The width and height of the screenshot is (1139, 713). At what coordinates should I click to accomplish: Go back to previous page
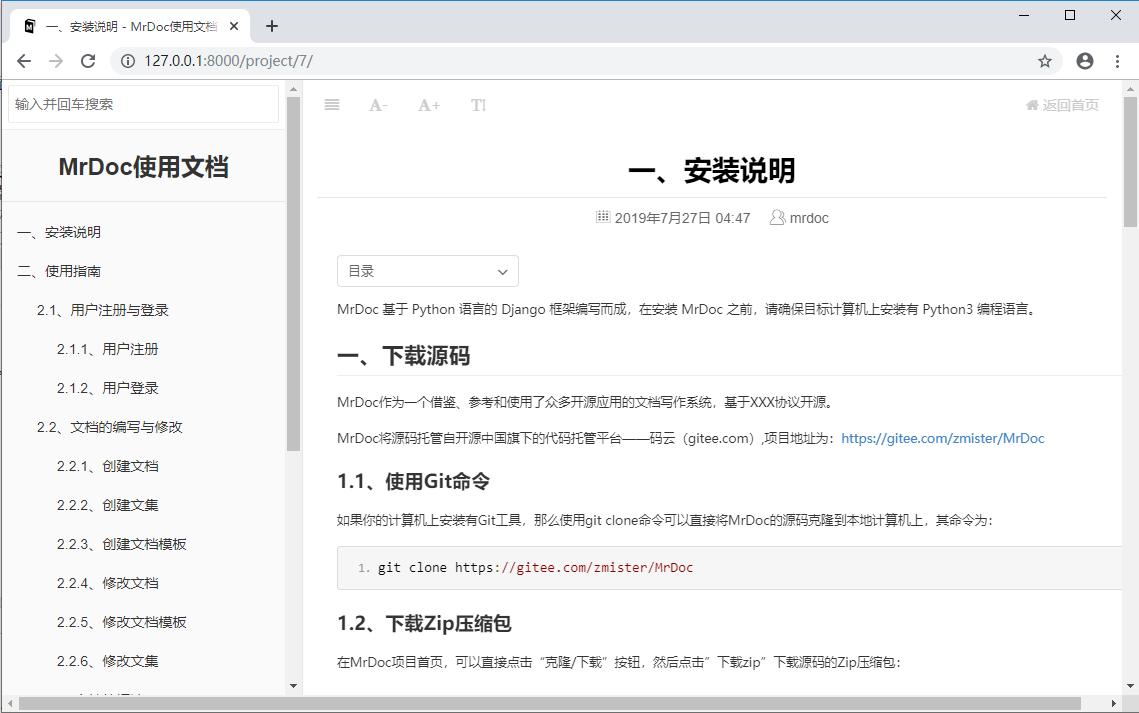click(x=24, y=61)
